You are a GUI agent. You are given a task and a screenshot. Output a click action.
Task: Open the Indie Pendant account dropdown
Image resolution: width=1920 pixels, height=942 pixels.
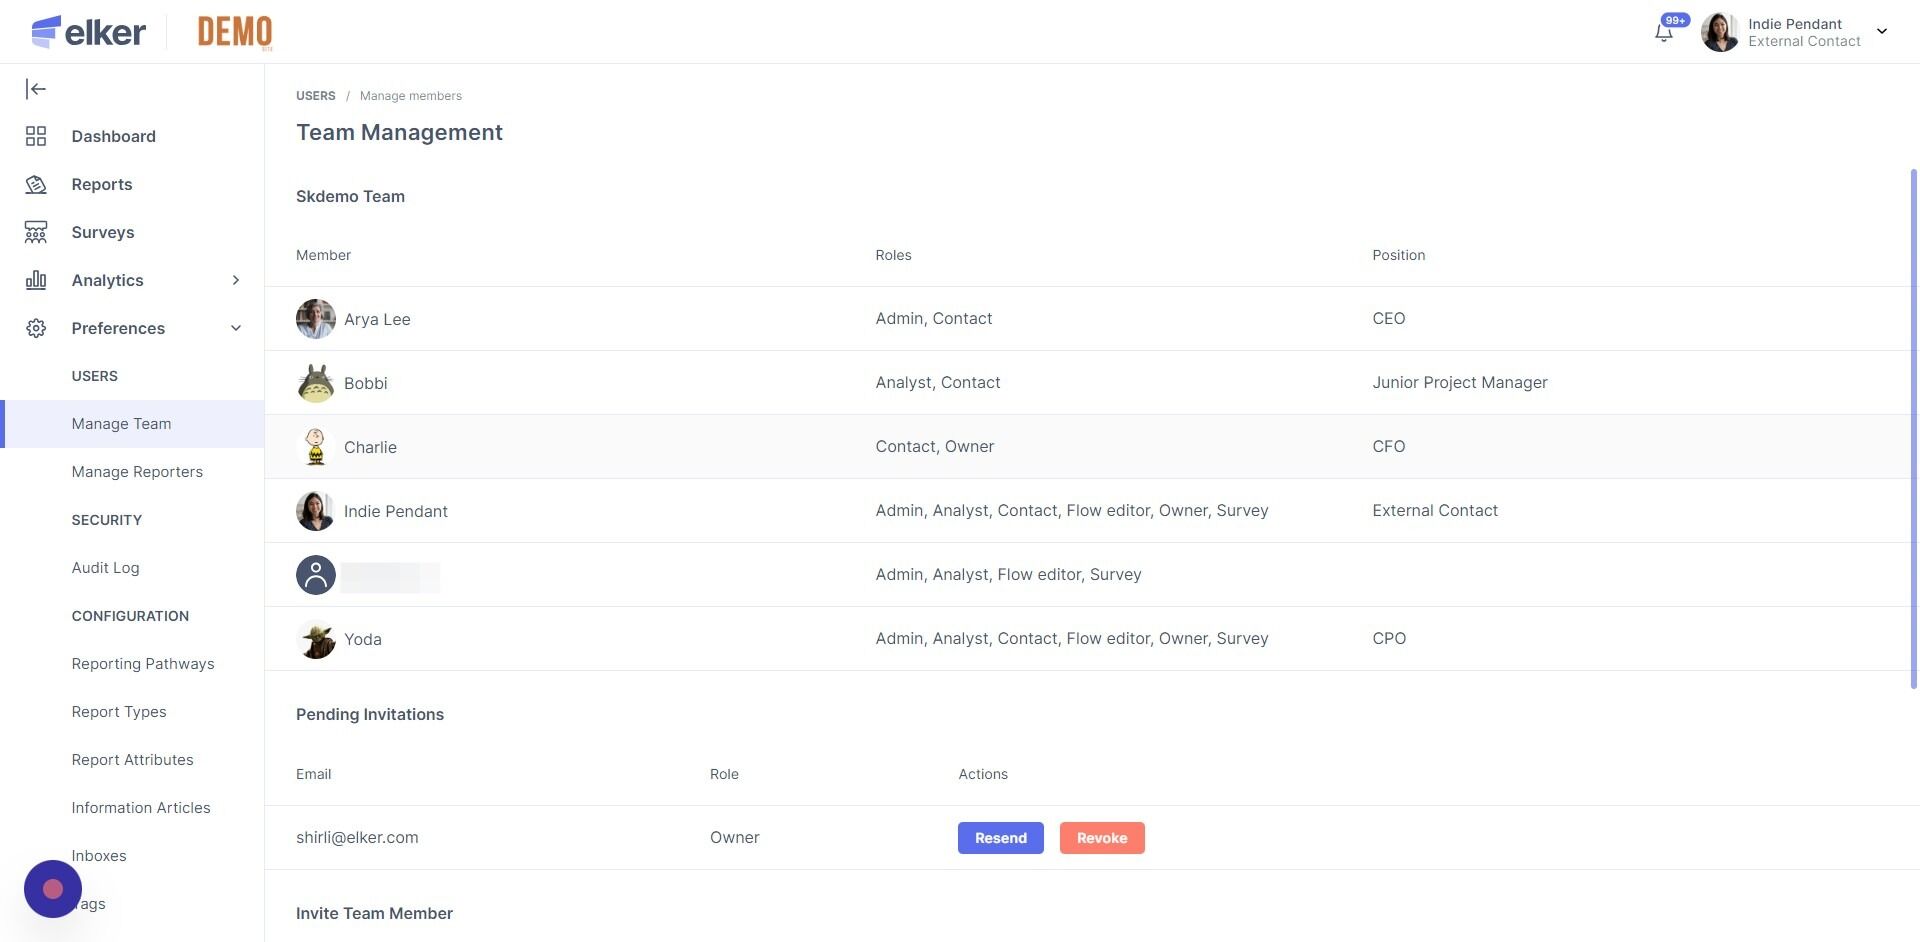click(1881, 32)
